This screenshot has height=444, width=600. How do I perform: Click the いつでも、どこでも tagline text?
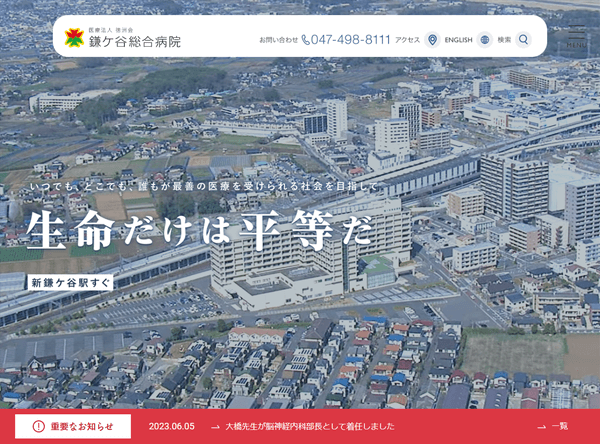[204, 187]
